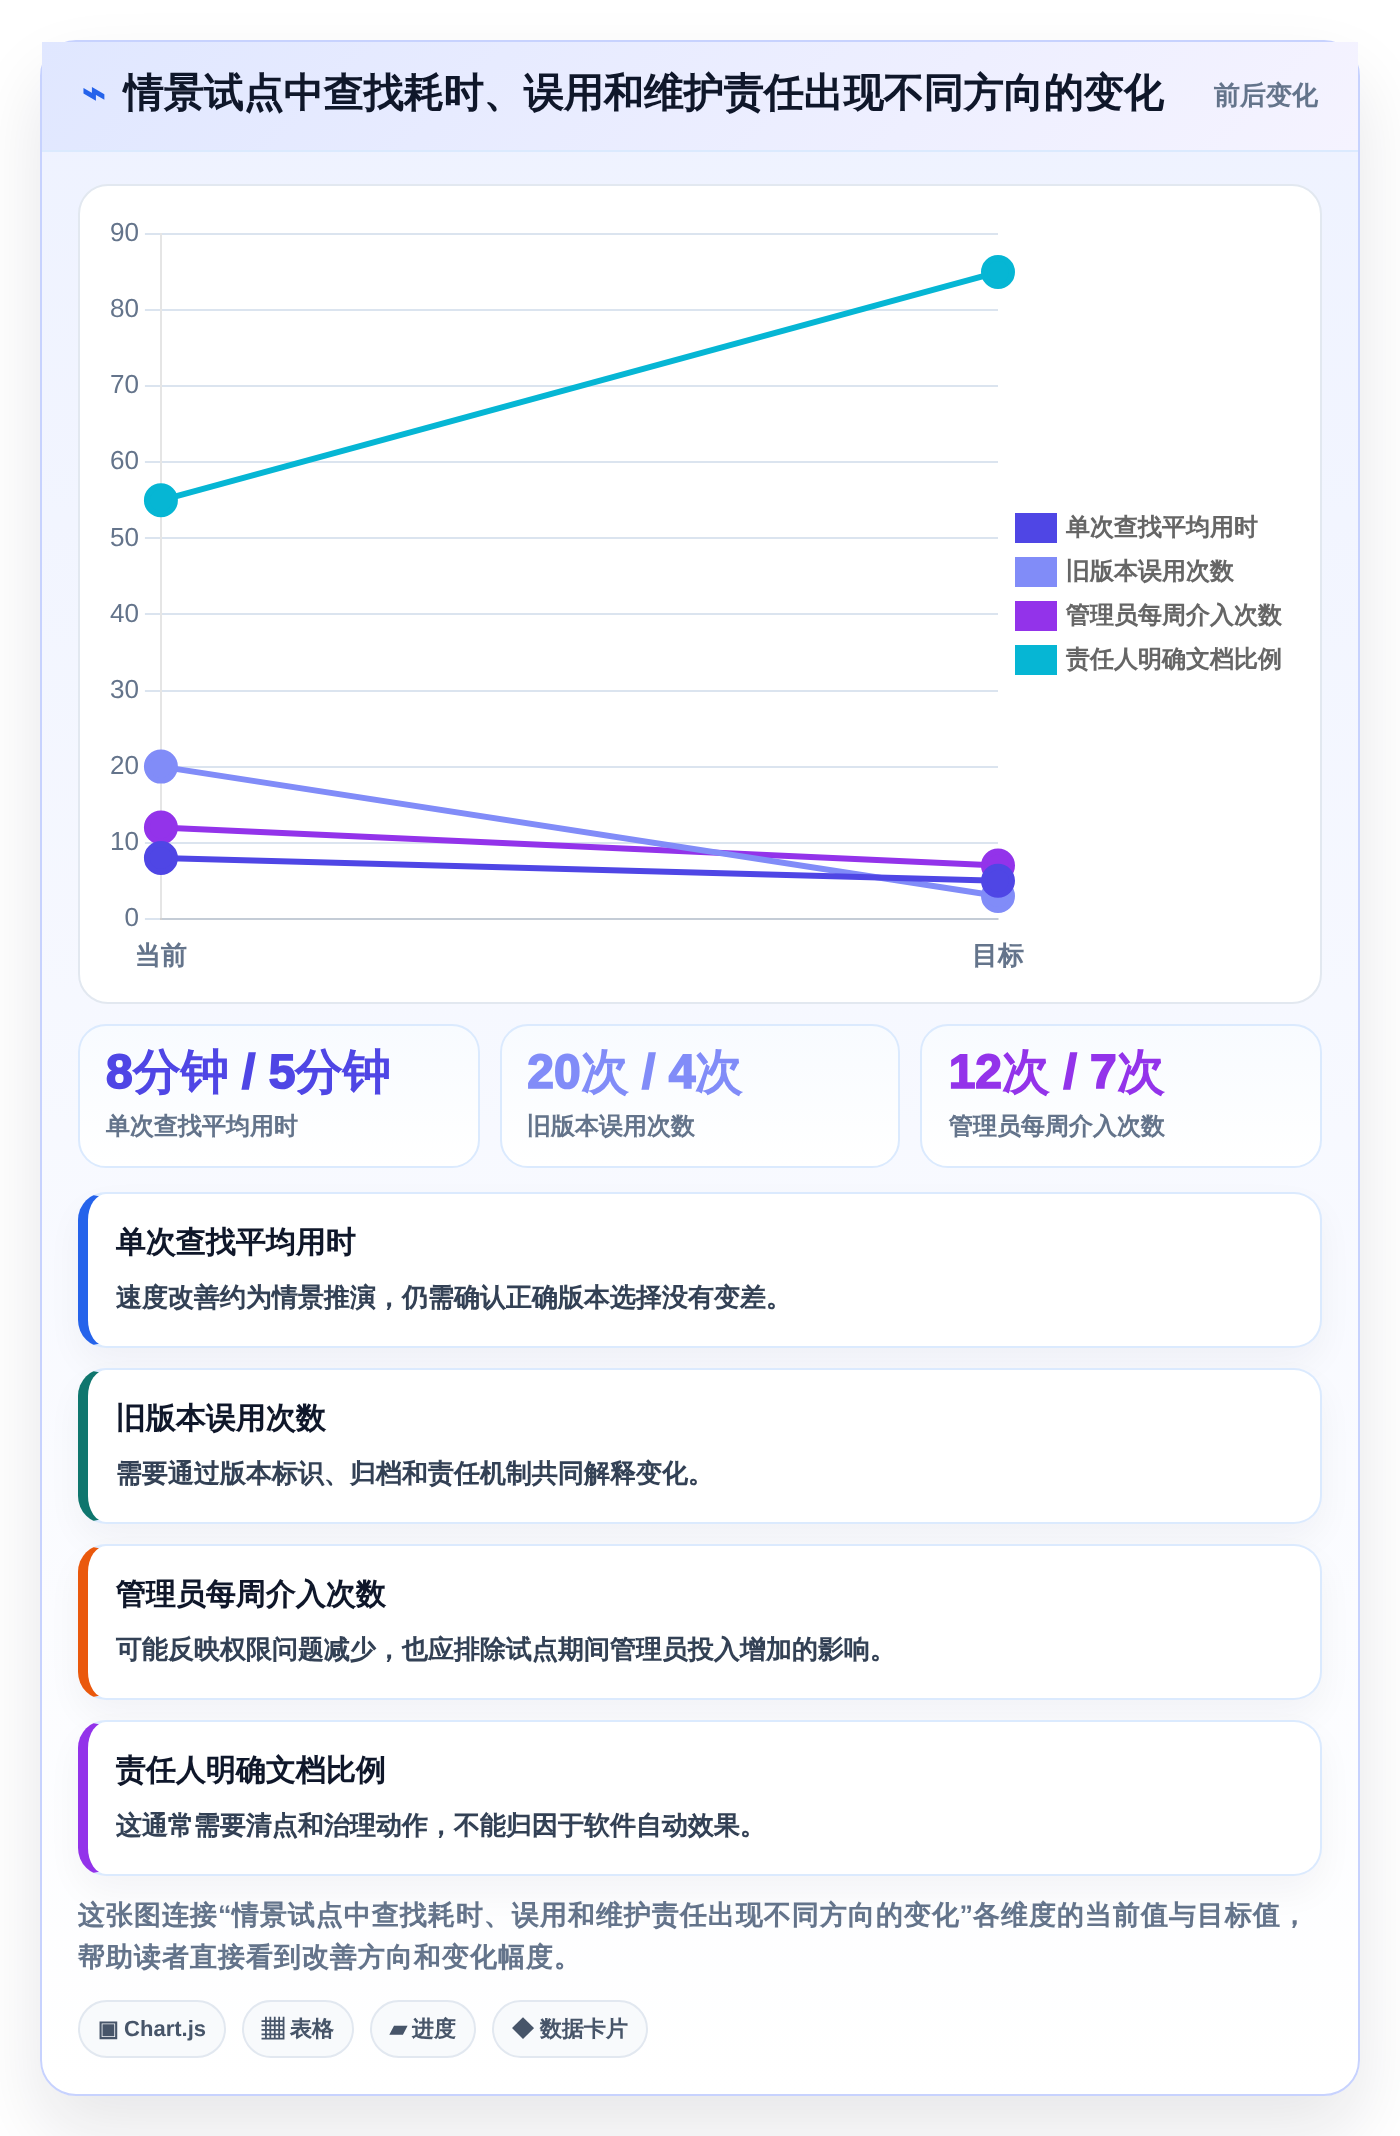The width and height of the screenshot is (1400, 2136).
Task: Click the cyan data point at 目标
Action: pos(997,272)
